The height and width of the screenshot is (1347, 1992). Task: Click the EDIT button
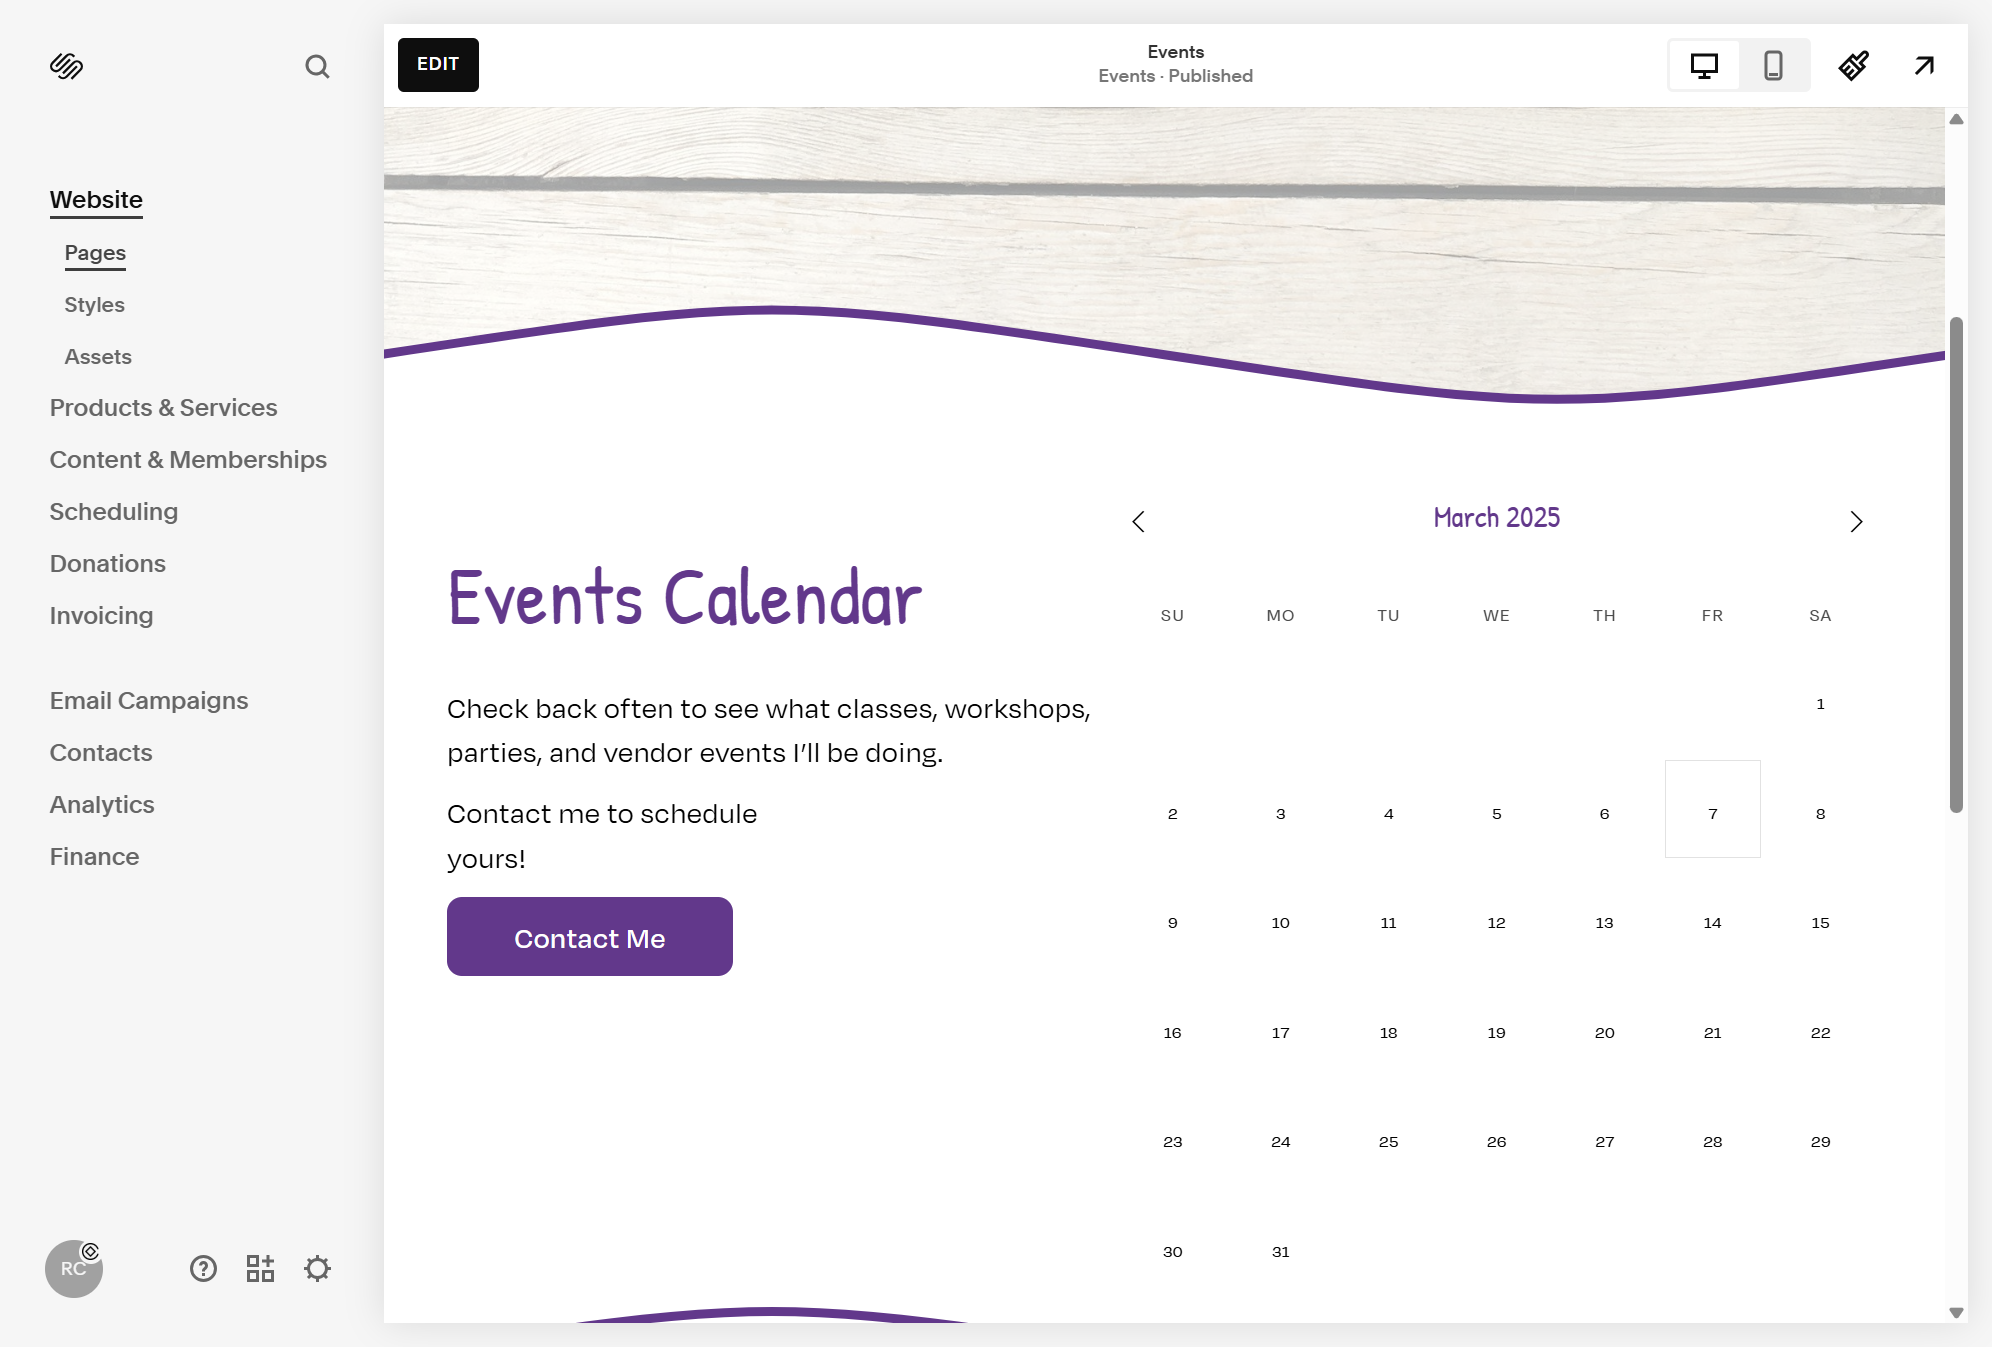coord(438,65)
